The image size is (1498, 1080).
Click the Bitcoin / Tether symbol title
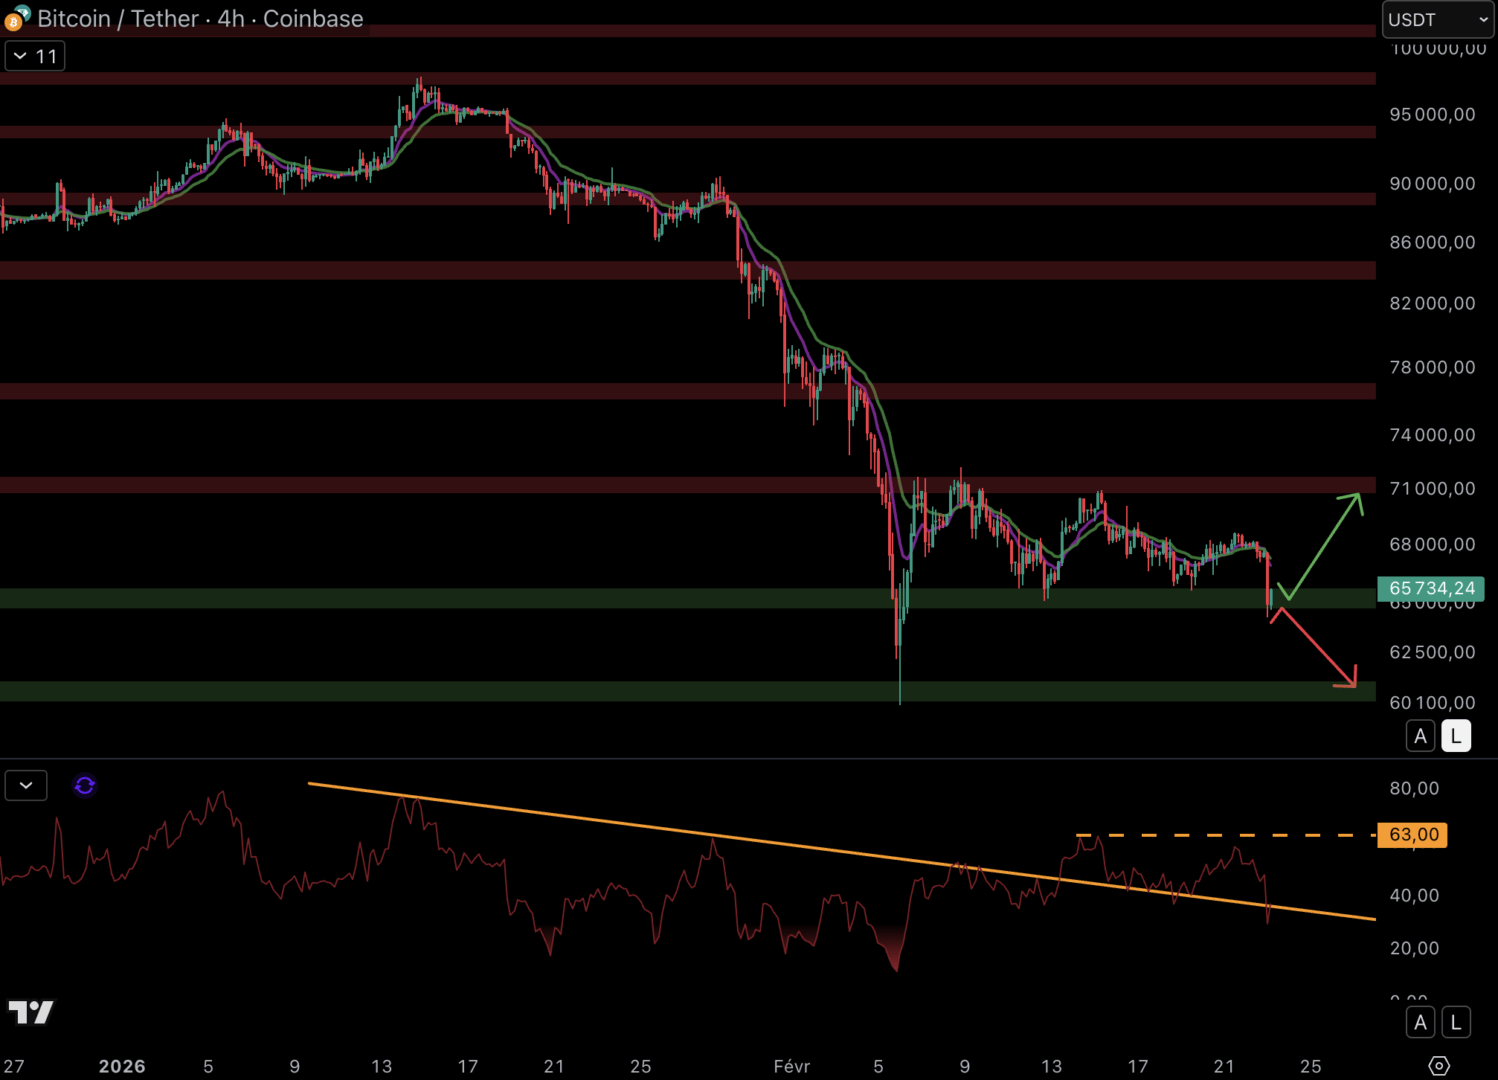(x=200, y=19)
